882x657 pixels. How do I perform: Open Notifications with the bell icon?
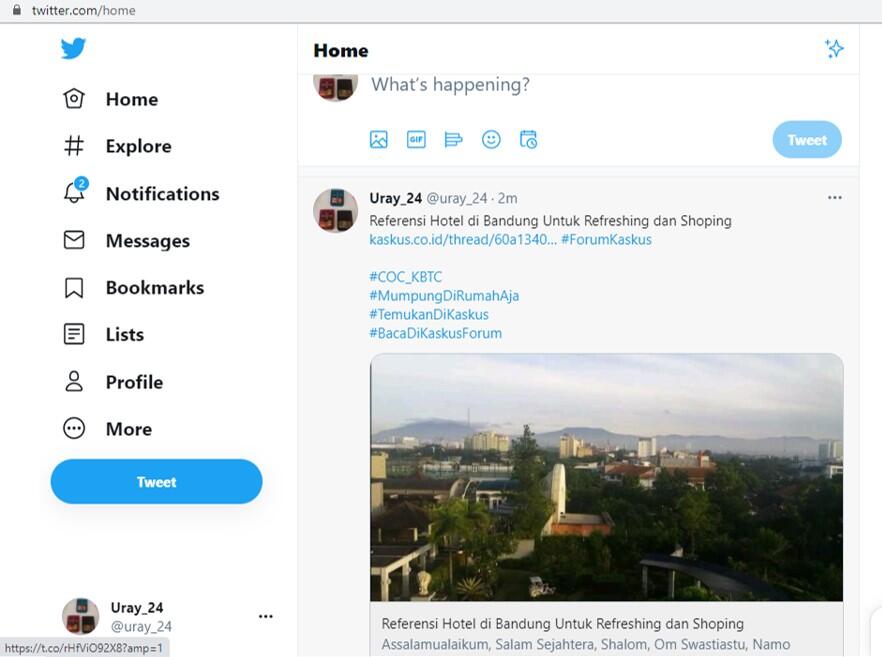point(74,193)
